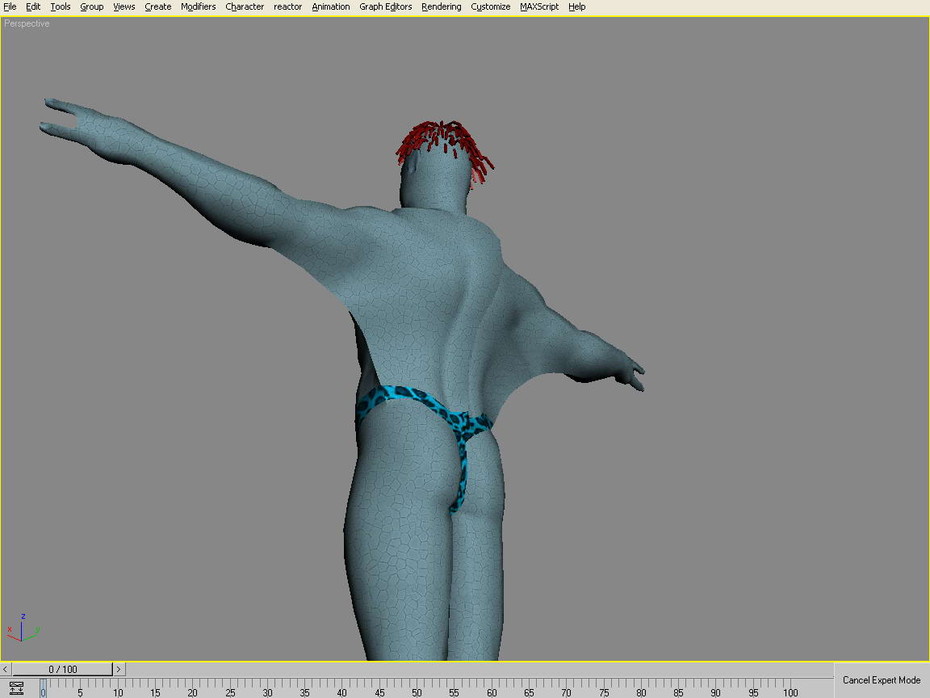Open the mini curve editor icon
This screenshot has width=930, height=698.
[x=16, y=688]
